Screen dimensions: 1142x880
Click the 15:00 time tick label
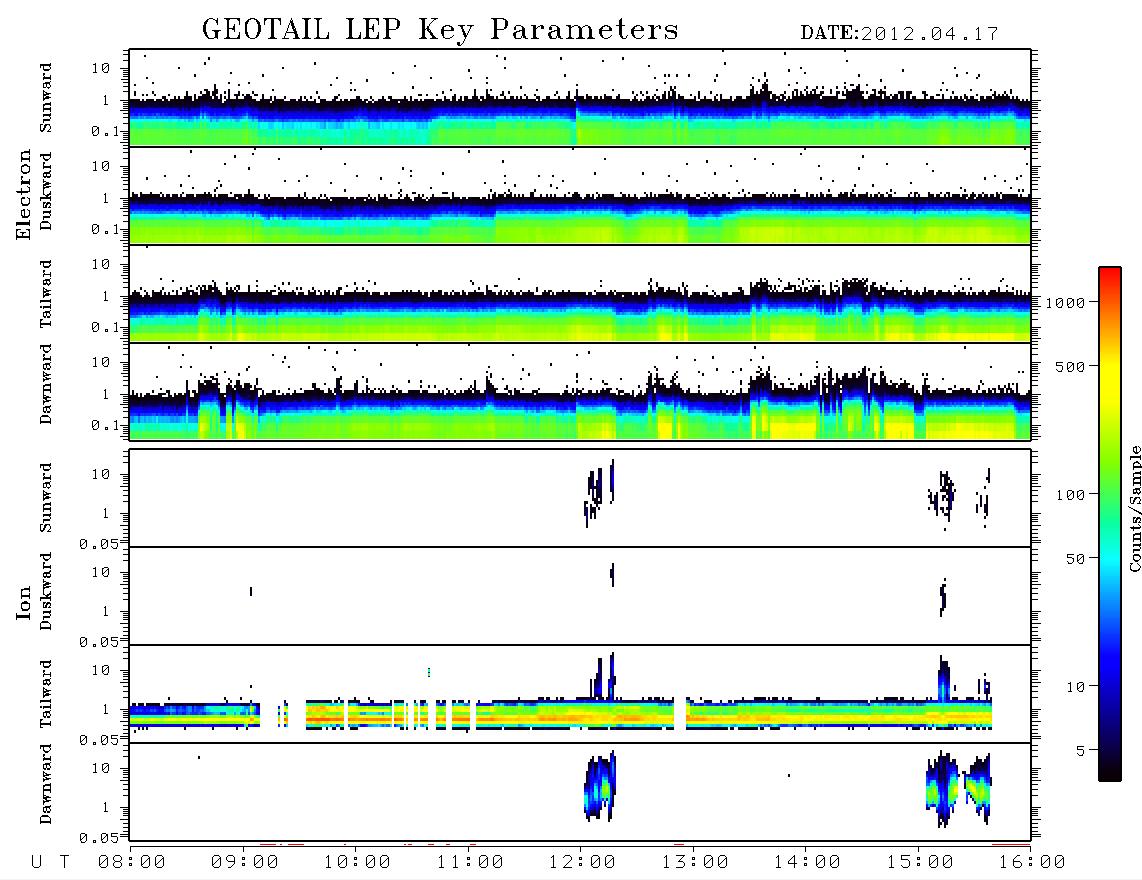pos(920,862)
